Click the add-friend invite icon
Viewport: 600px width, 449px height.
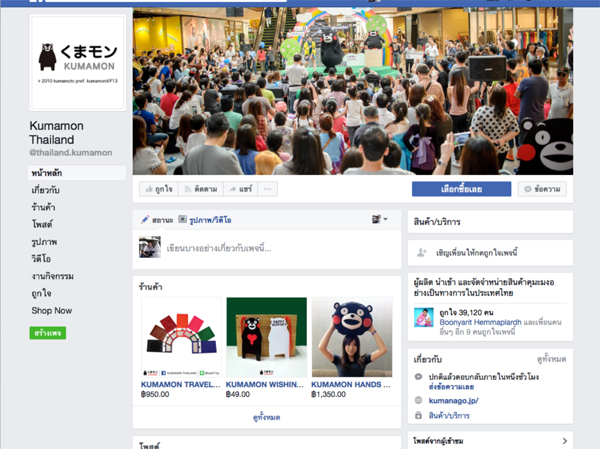click(422, 253)
